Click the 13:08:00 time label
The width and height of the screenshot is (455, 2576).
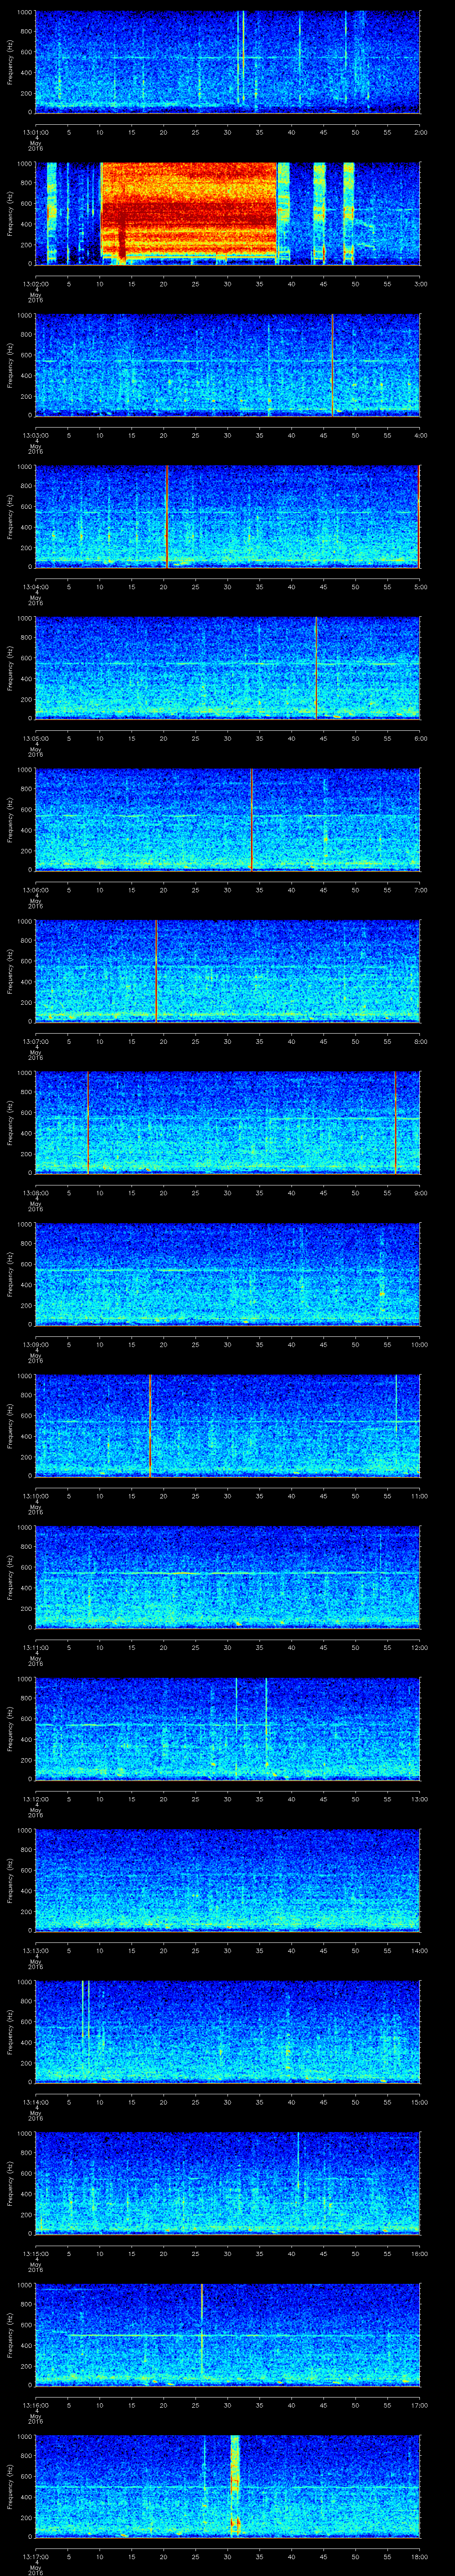[x=35, y=1194]
